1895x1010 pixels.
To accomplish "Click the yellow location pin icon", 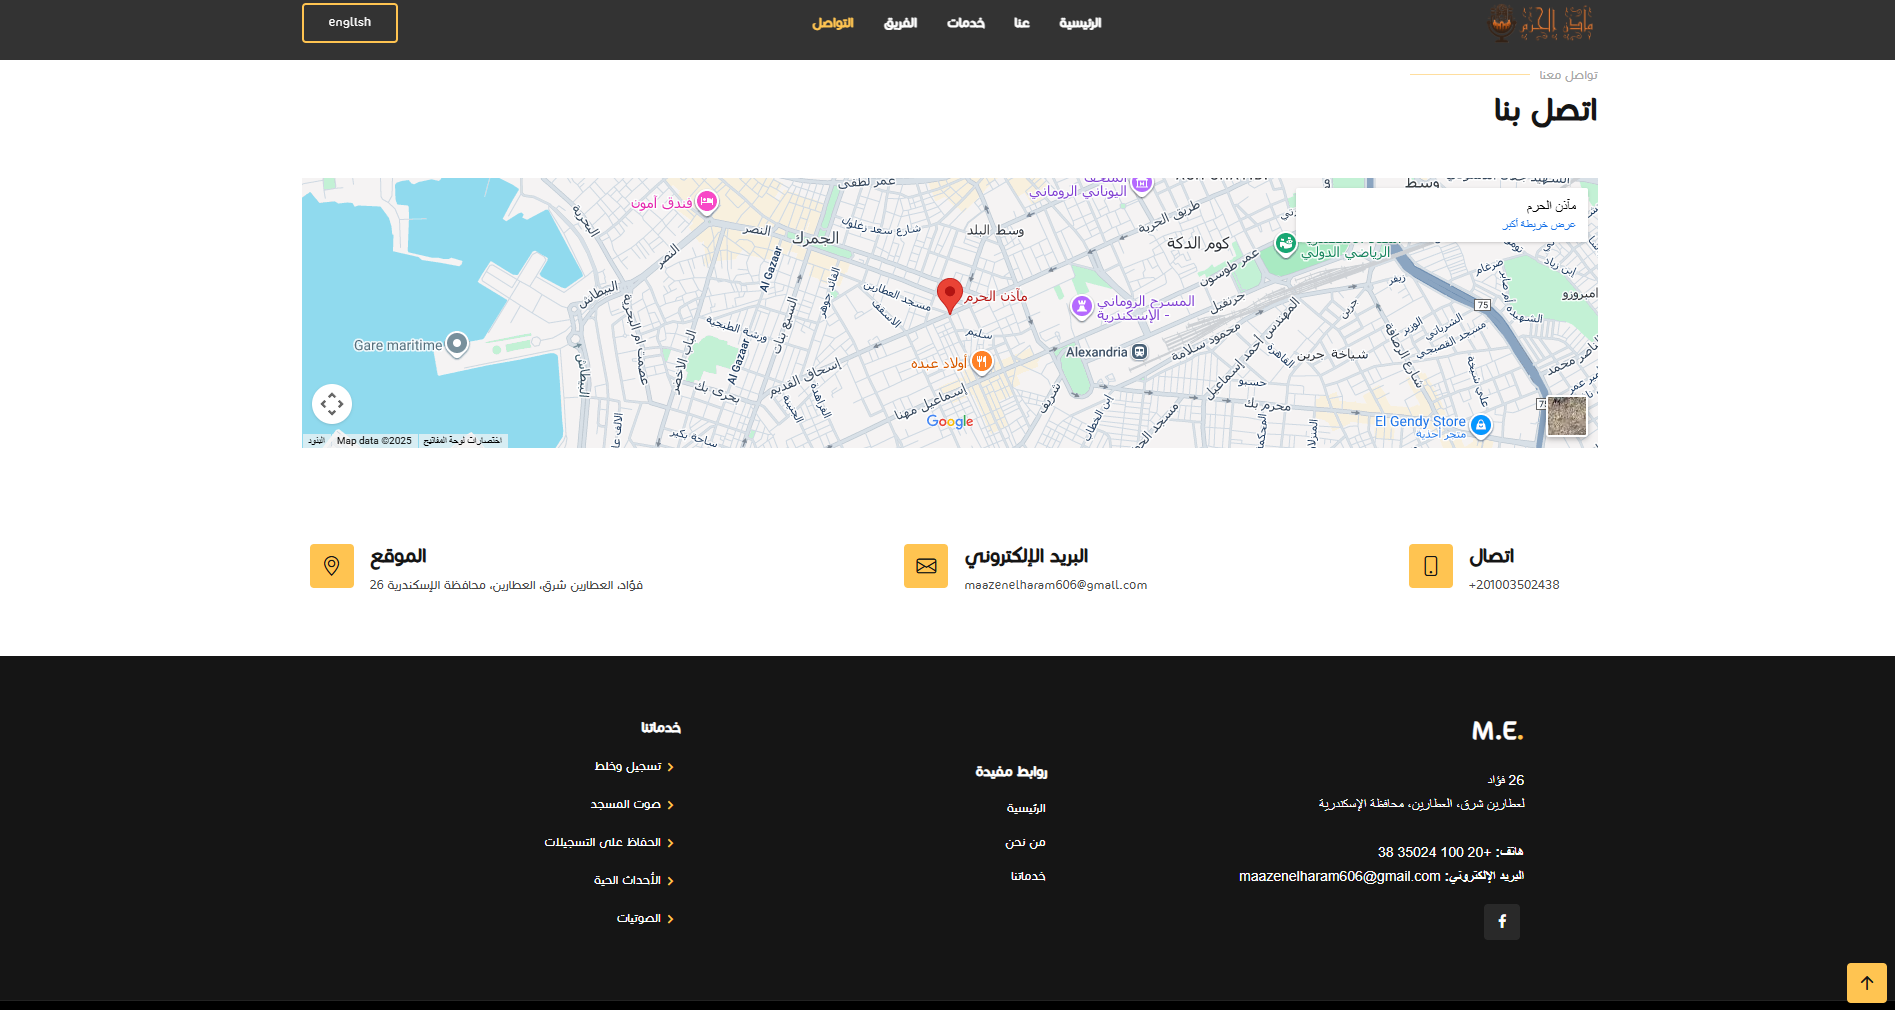I will [332, 566].
